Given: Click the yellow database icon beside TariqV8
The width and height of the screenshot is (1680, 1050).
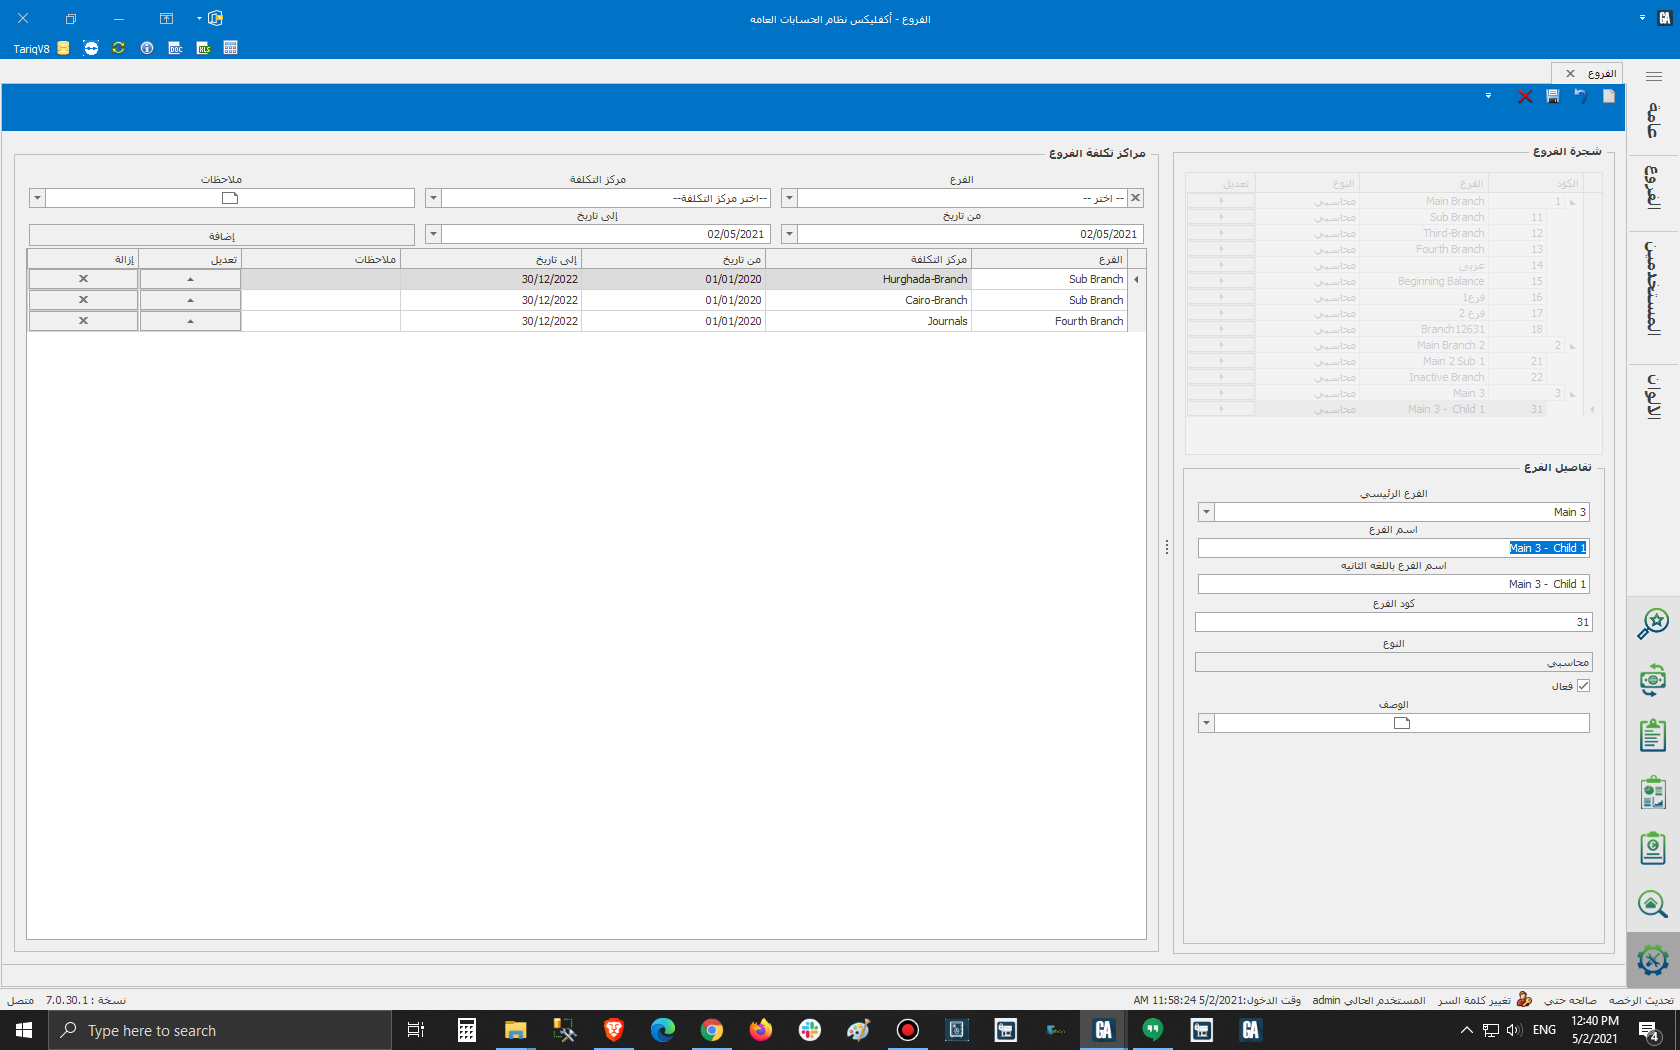Looking at the screenshot, I should point(63,48).
